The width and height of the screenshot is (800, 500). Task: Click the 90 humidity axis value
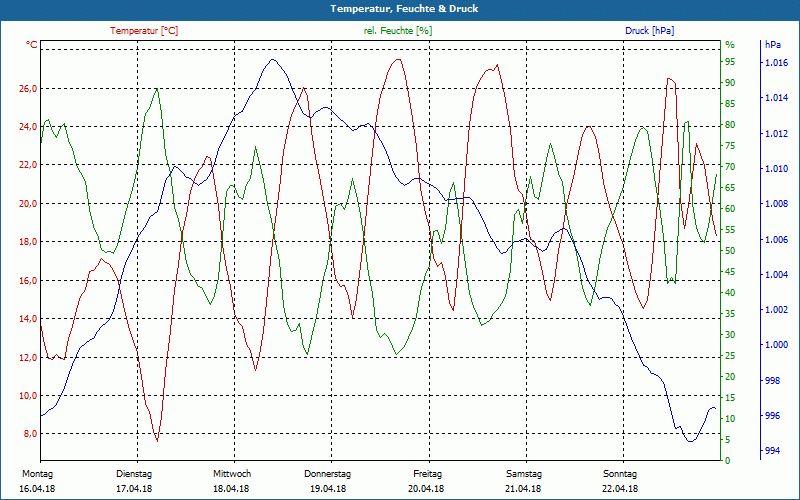click(x=730, y=83)
